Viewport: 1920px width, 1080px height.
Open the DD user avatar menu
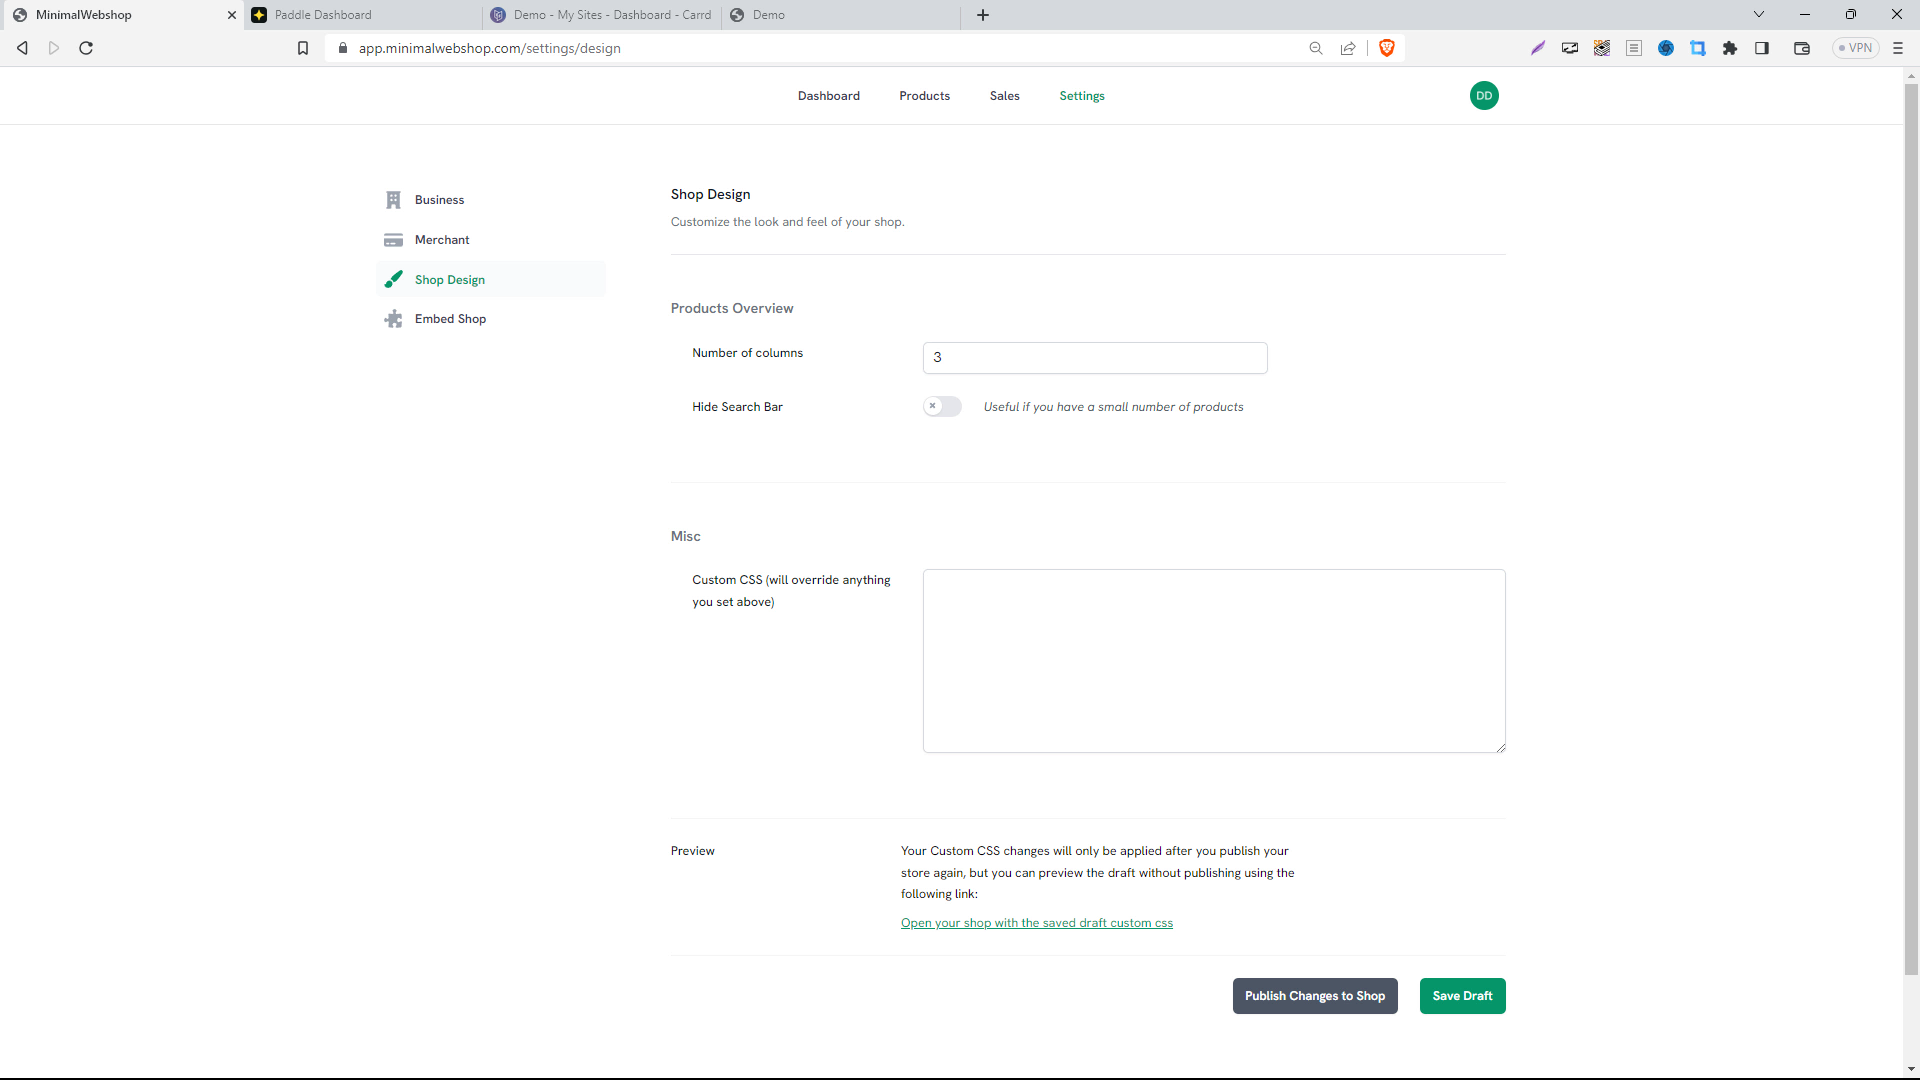point(1484,96)
